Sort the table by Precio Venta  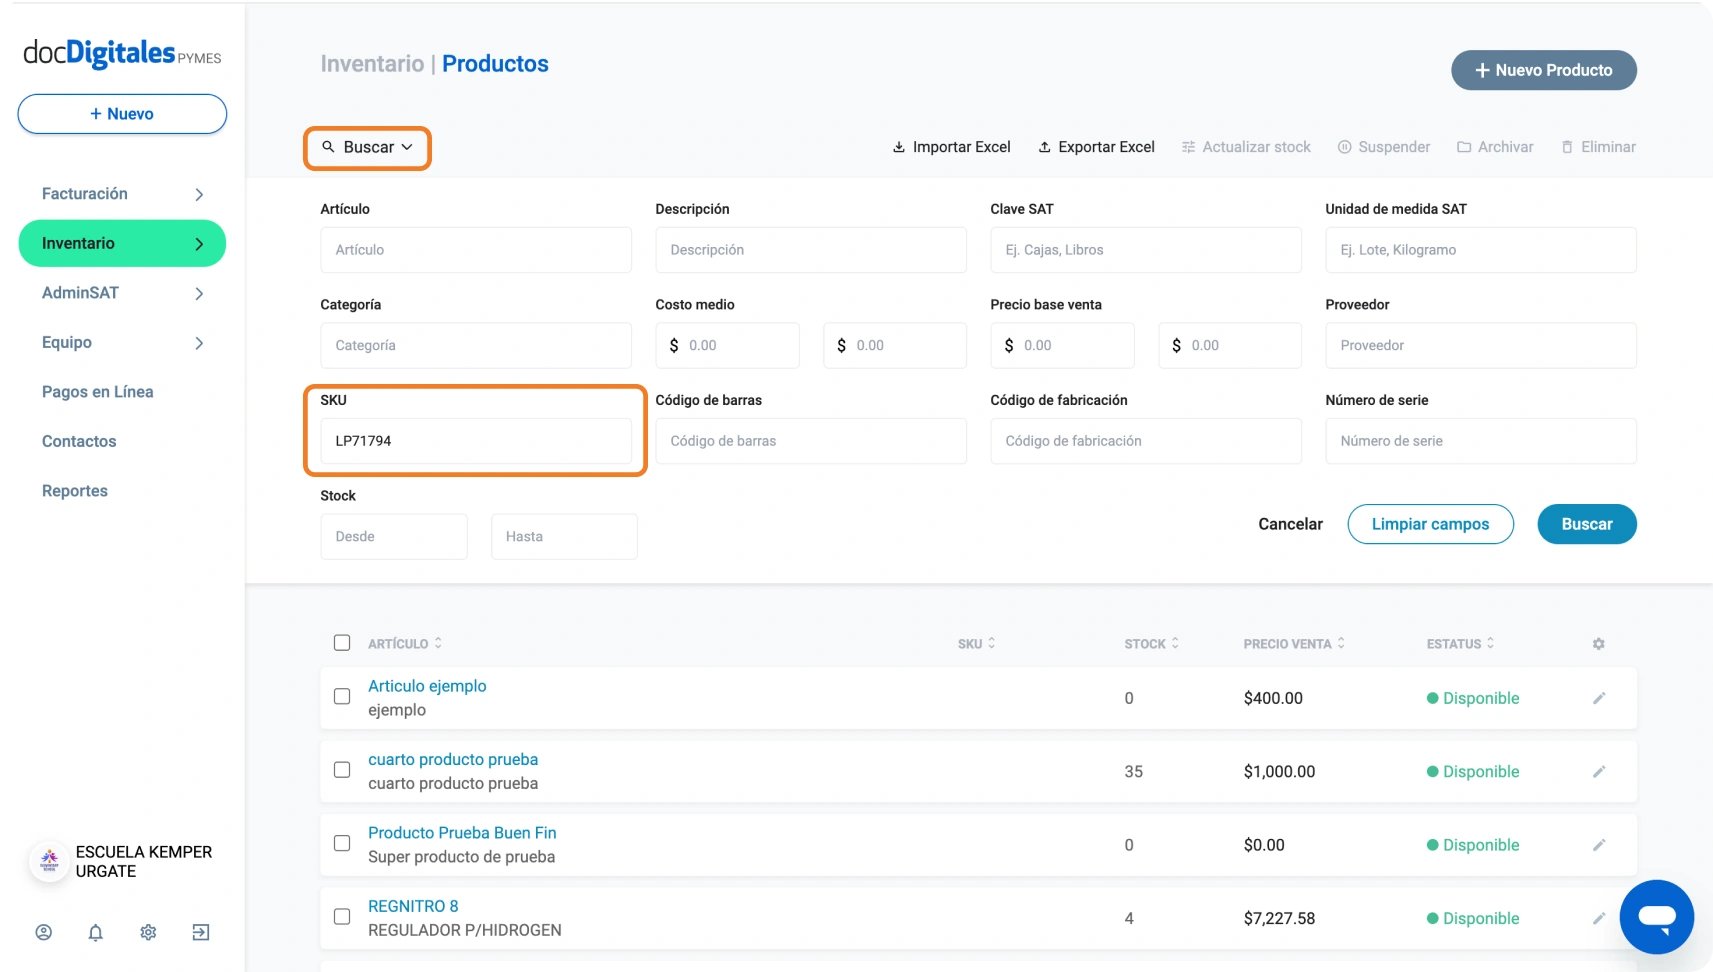[x=1294, y=644]
